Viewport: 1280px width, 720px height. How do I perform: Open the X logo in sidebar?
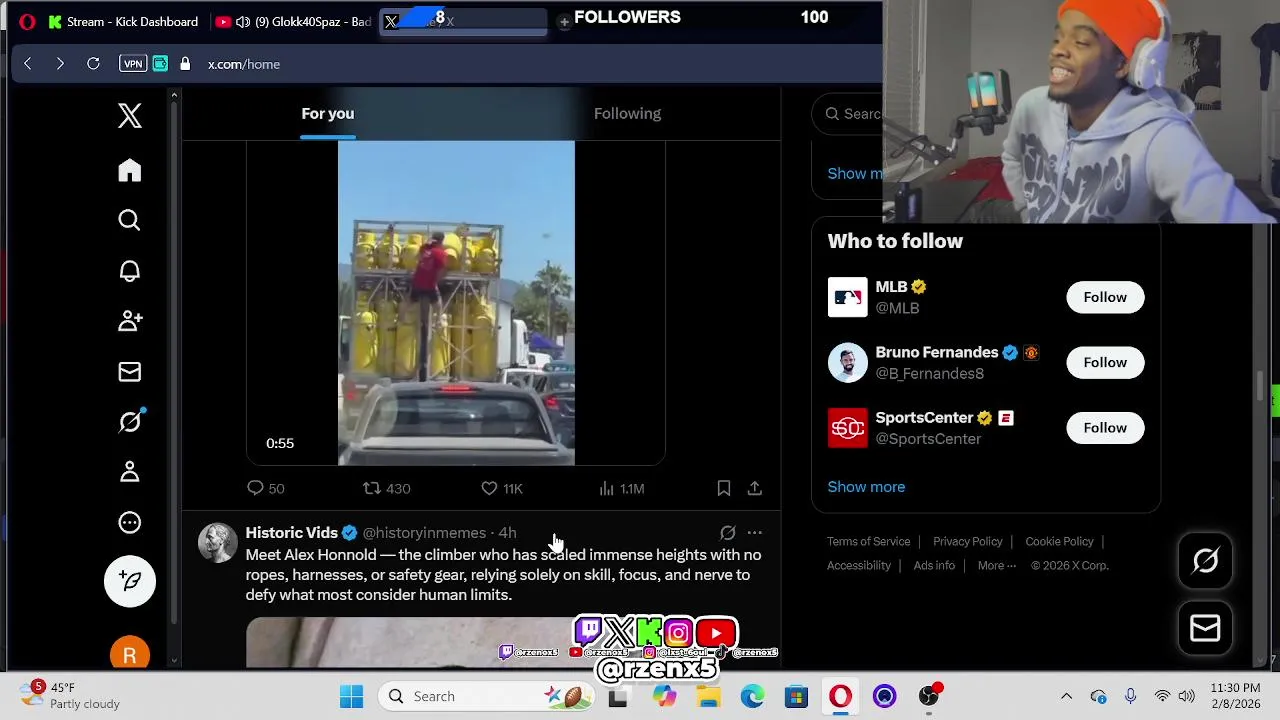(129, 116)
